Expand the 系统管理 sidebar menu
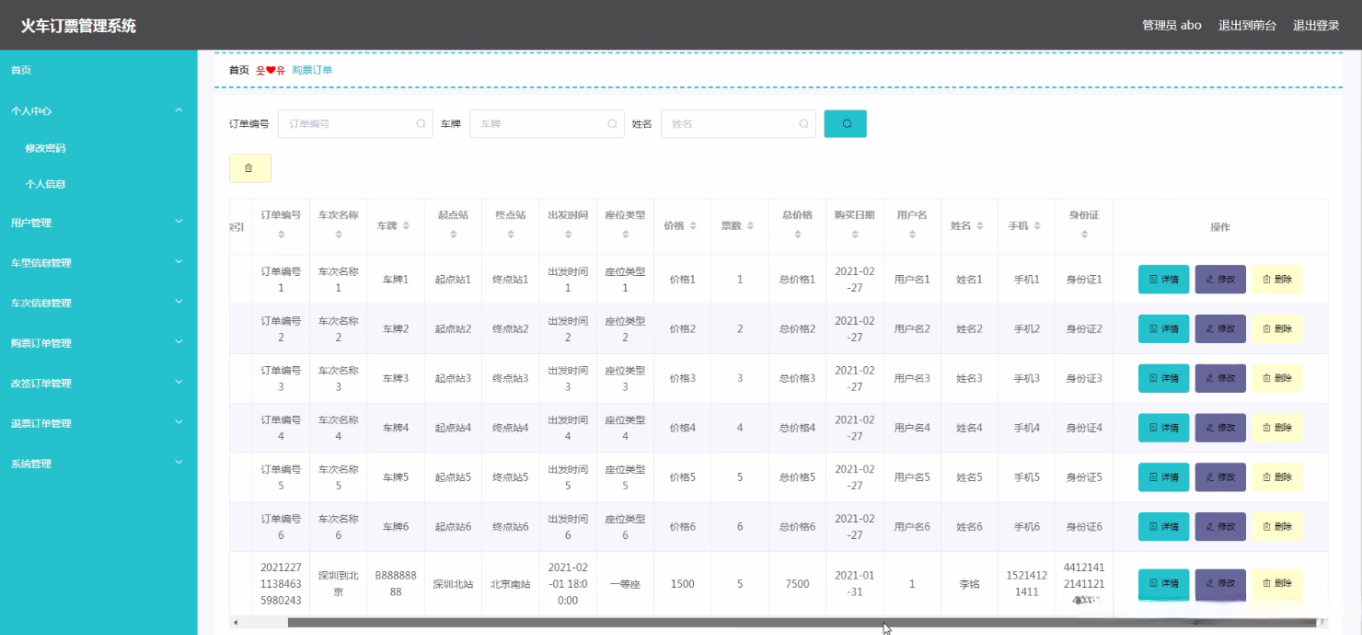The height and width of the screenshot is (635, 1362). tap(98, 464)
